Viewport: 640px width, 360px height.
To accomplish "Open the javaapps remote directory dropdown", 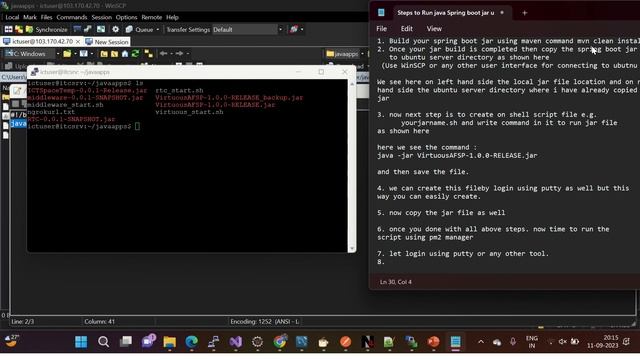I will tap(345, 53).
